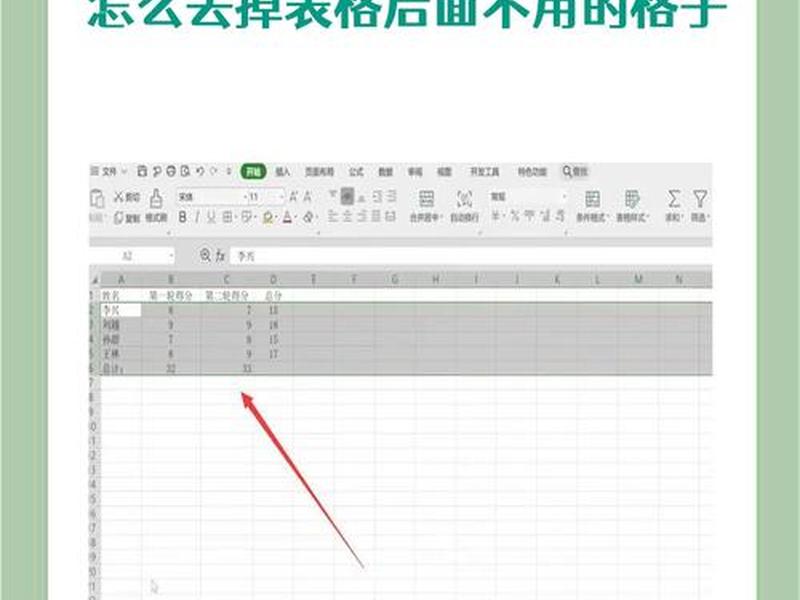Open the Name Box A2 dropdown
Image resolution: width=800 pixels, height=600 pixels.
coord(171,256)
